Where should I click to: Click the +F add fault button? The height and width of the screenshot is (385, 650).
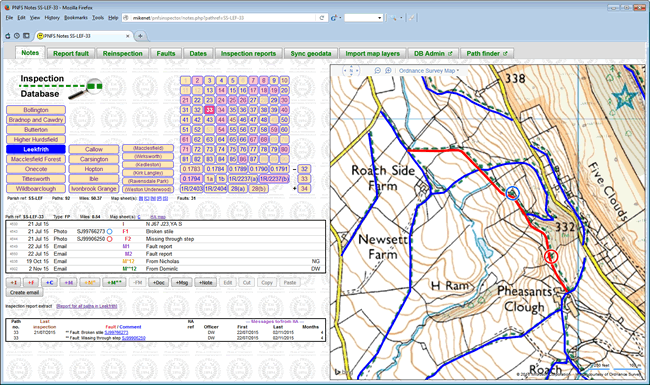tap(30, 283)
